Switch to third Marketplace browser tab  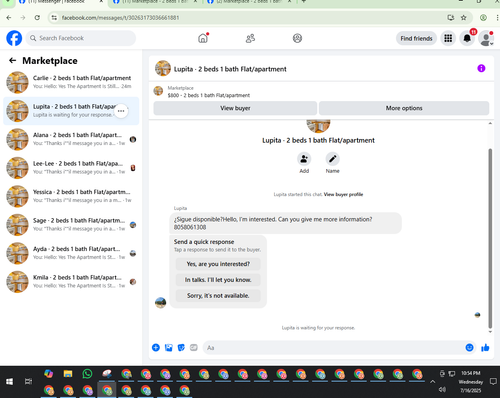pos(249,2)
